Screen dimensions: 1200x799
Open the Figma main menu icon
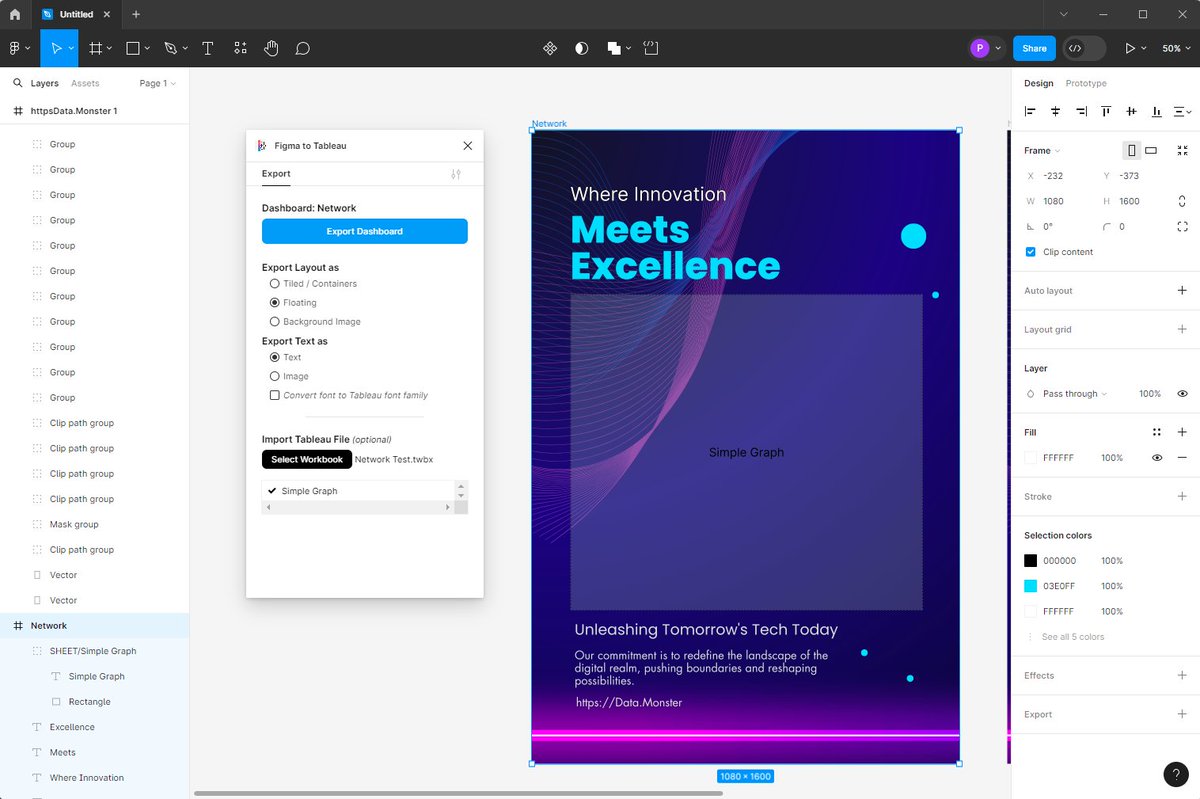[x=15, y=48]
